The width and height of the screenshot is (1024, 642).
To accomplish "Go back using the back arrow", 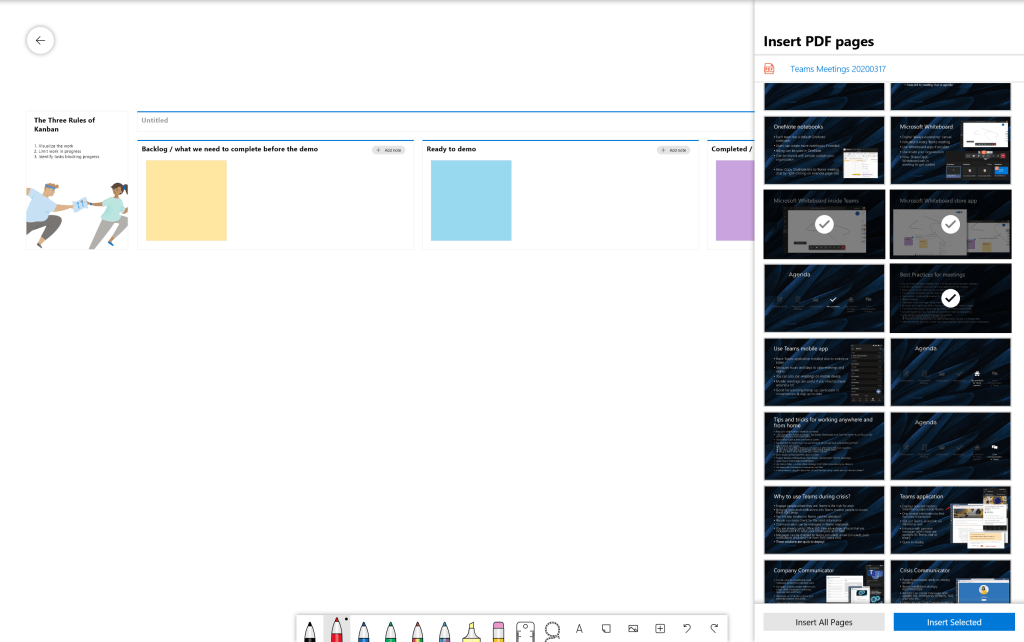I will pyautogui.click(x=40, y=40).
